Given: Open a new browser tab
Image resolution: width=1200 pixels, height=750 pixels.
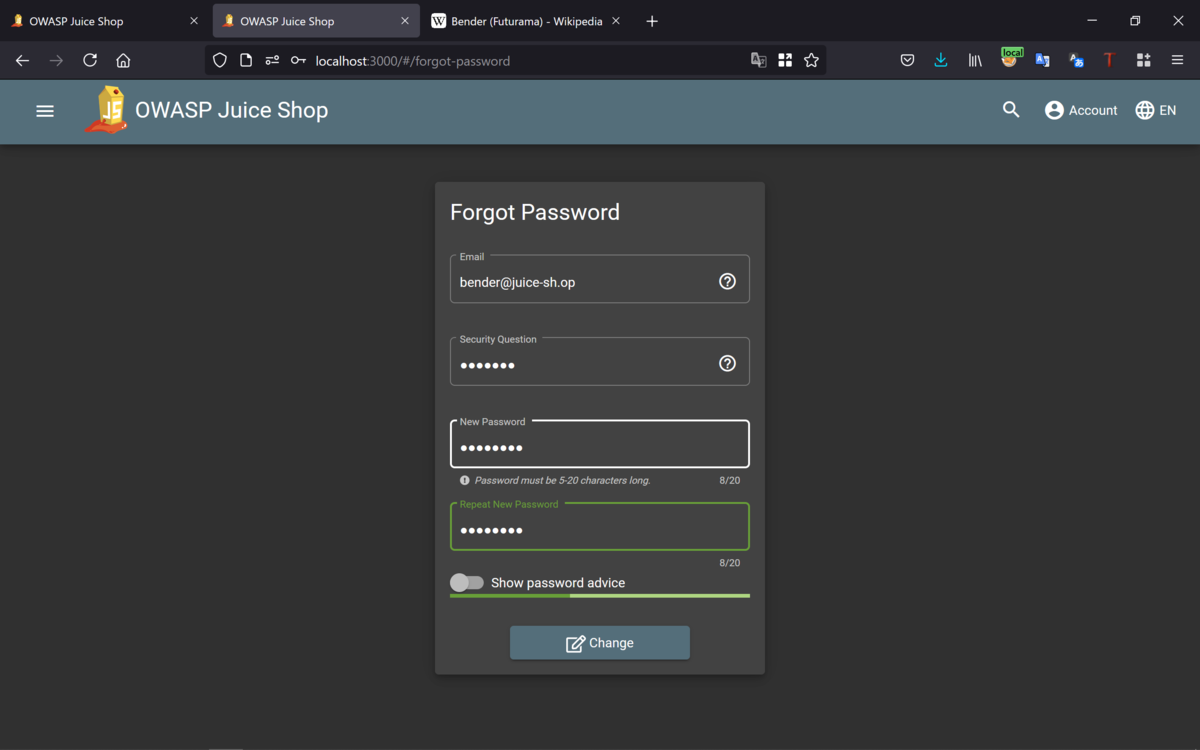Looking at the screenshot, I should coord(652,21).
